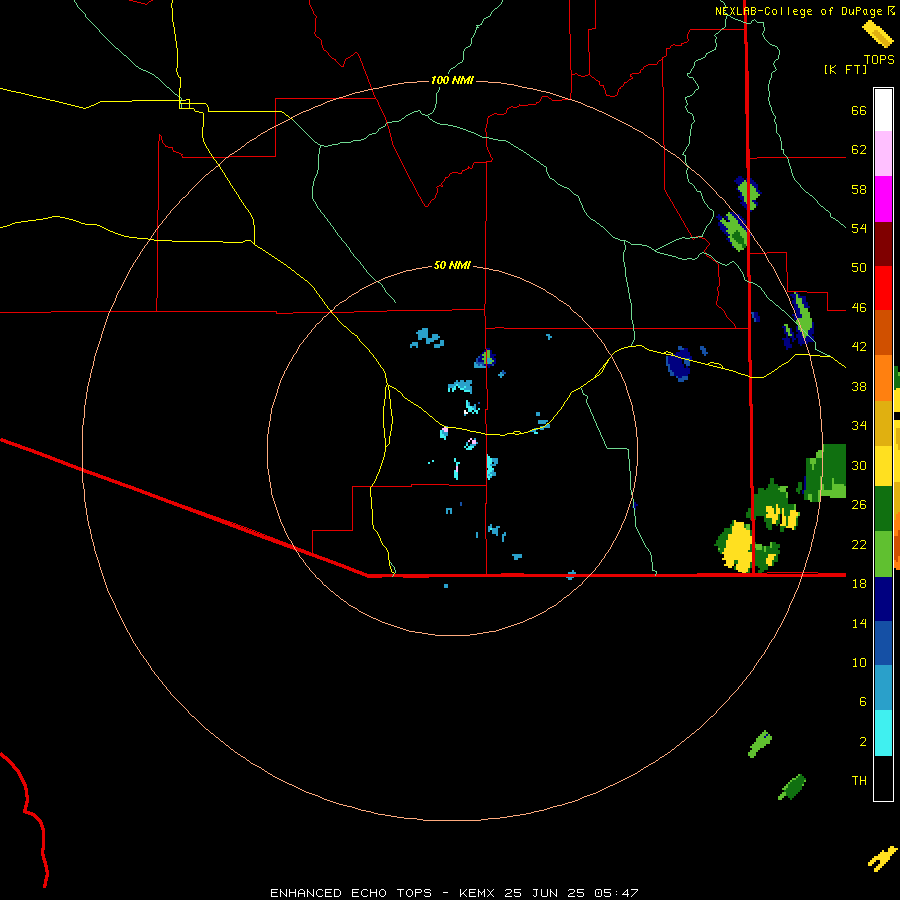This screenshot has height=900, width=900.
Task: Pick the 38 scale label
Action: tap(859, 386)
